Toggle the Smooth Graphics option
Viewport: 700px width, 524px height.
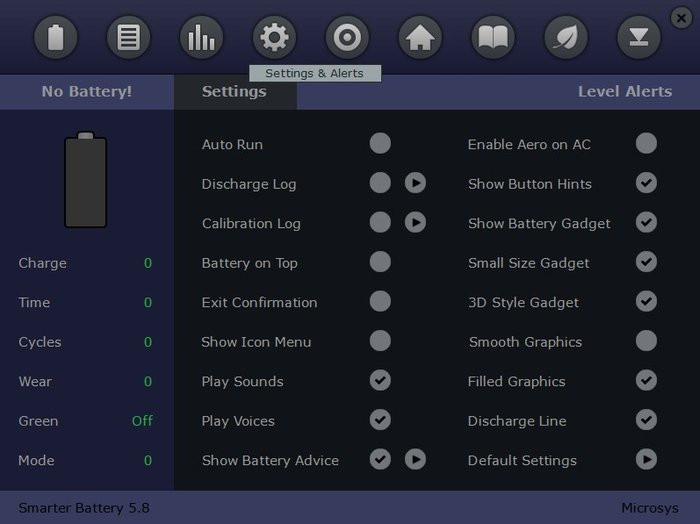(646, 341)
